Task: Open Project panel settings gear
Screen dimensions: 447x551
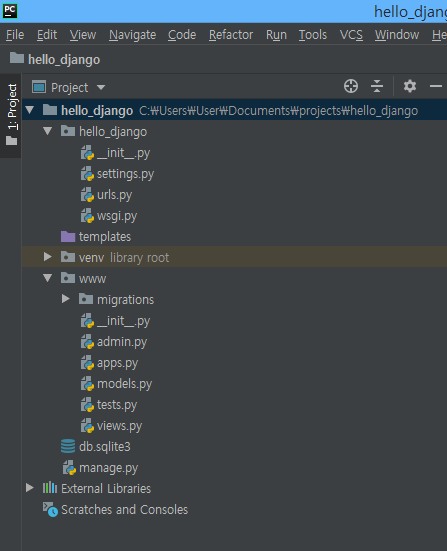Action: click(410, 86)
